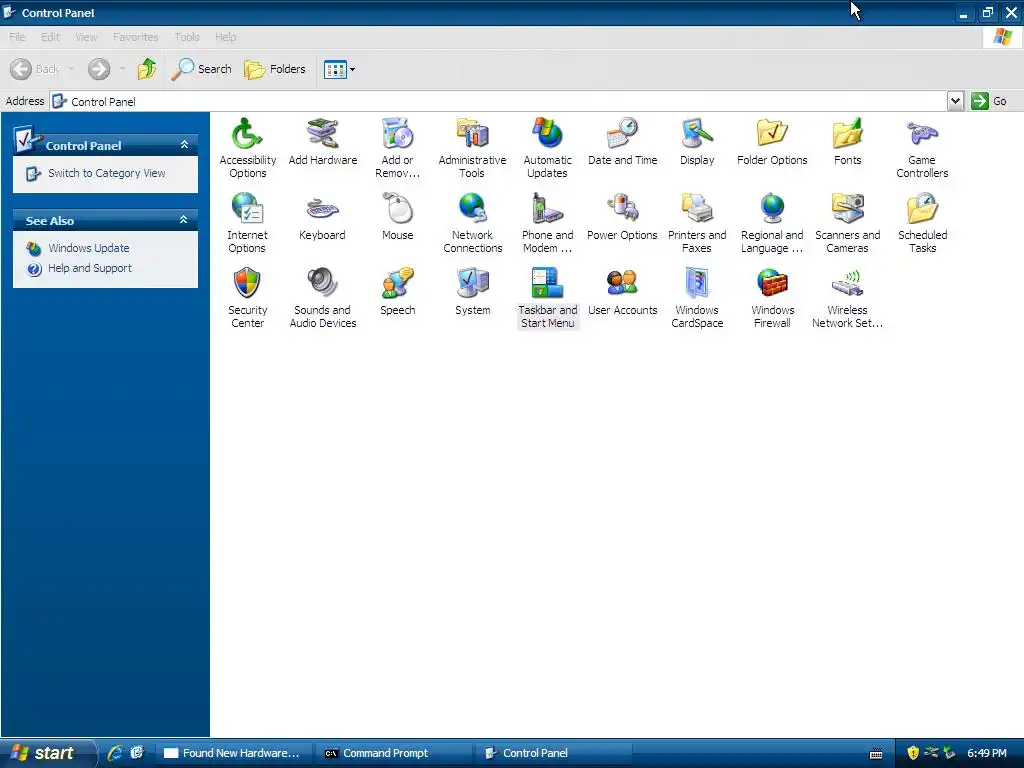
Task: Click the Forward toolbar button
Action: (x=99, y=69)
